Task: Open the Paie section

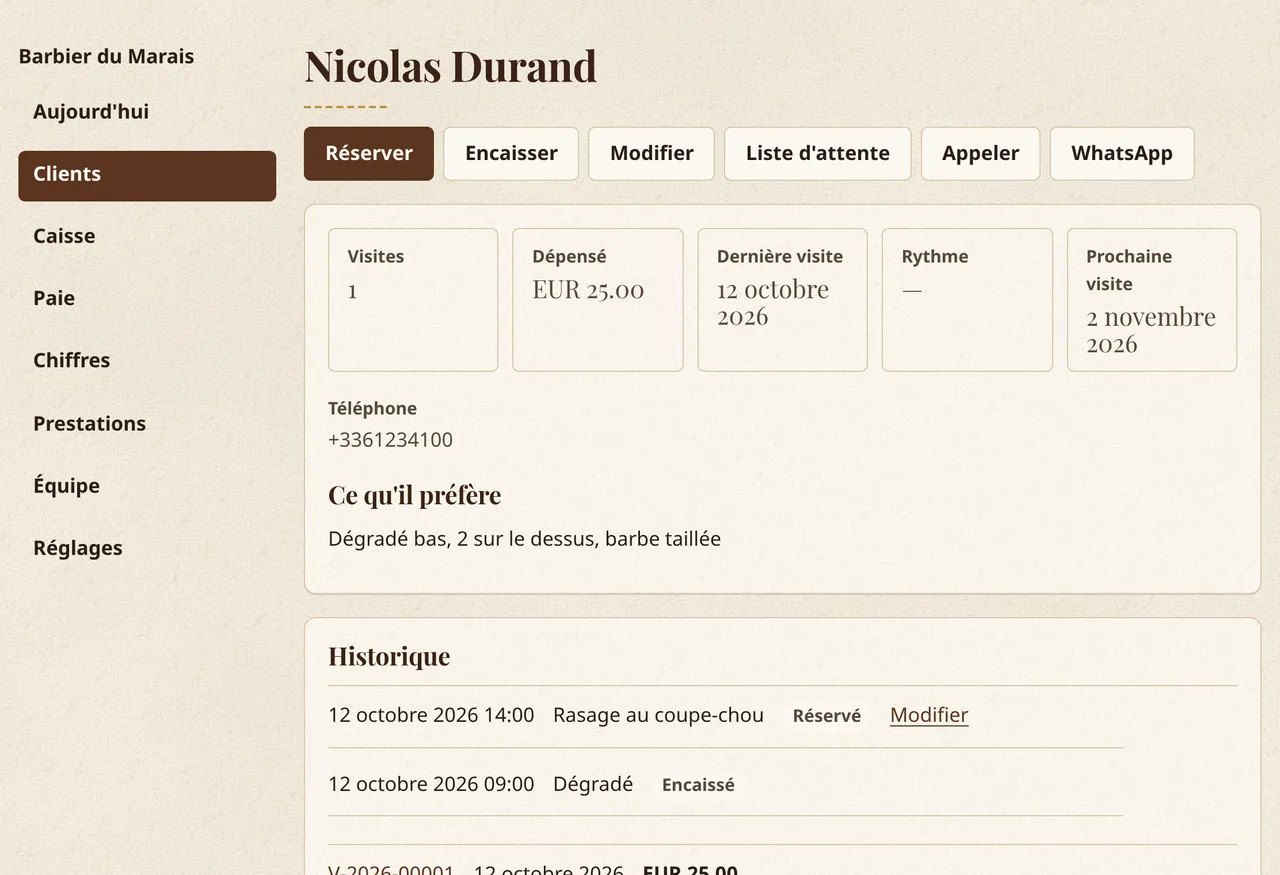Action: click(147, 298)
